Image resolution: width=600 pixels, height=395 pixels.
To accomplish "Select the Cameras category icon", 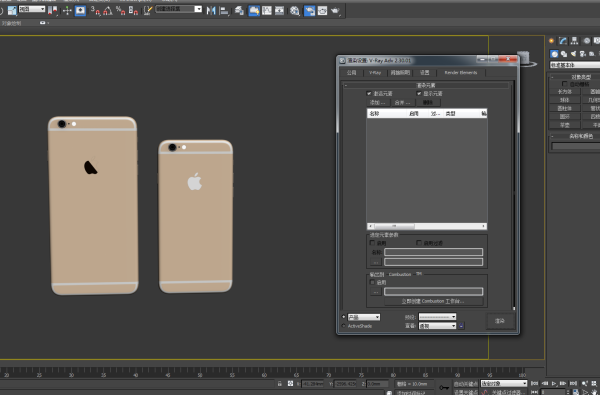I will coord(582,54).
